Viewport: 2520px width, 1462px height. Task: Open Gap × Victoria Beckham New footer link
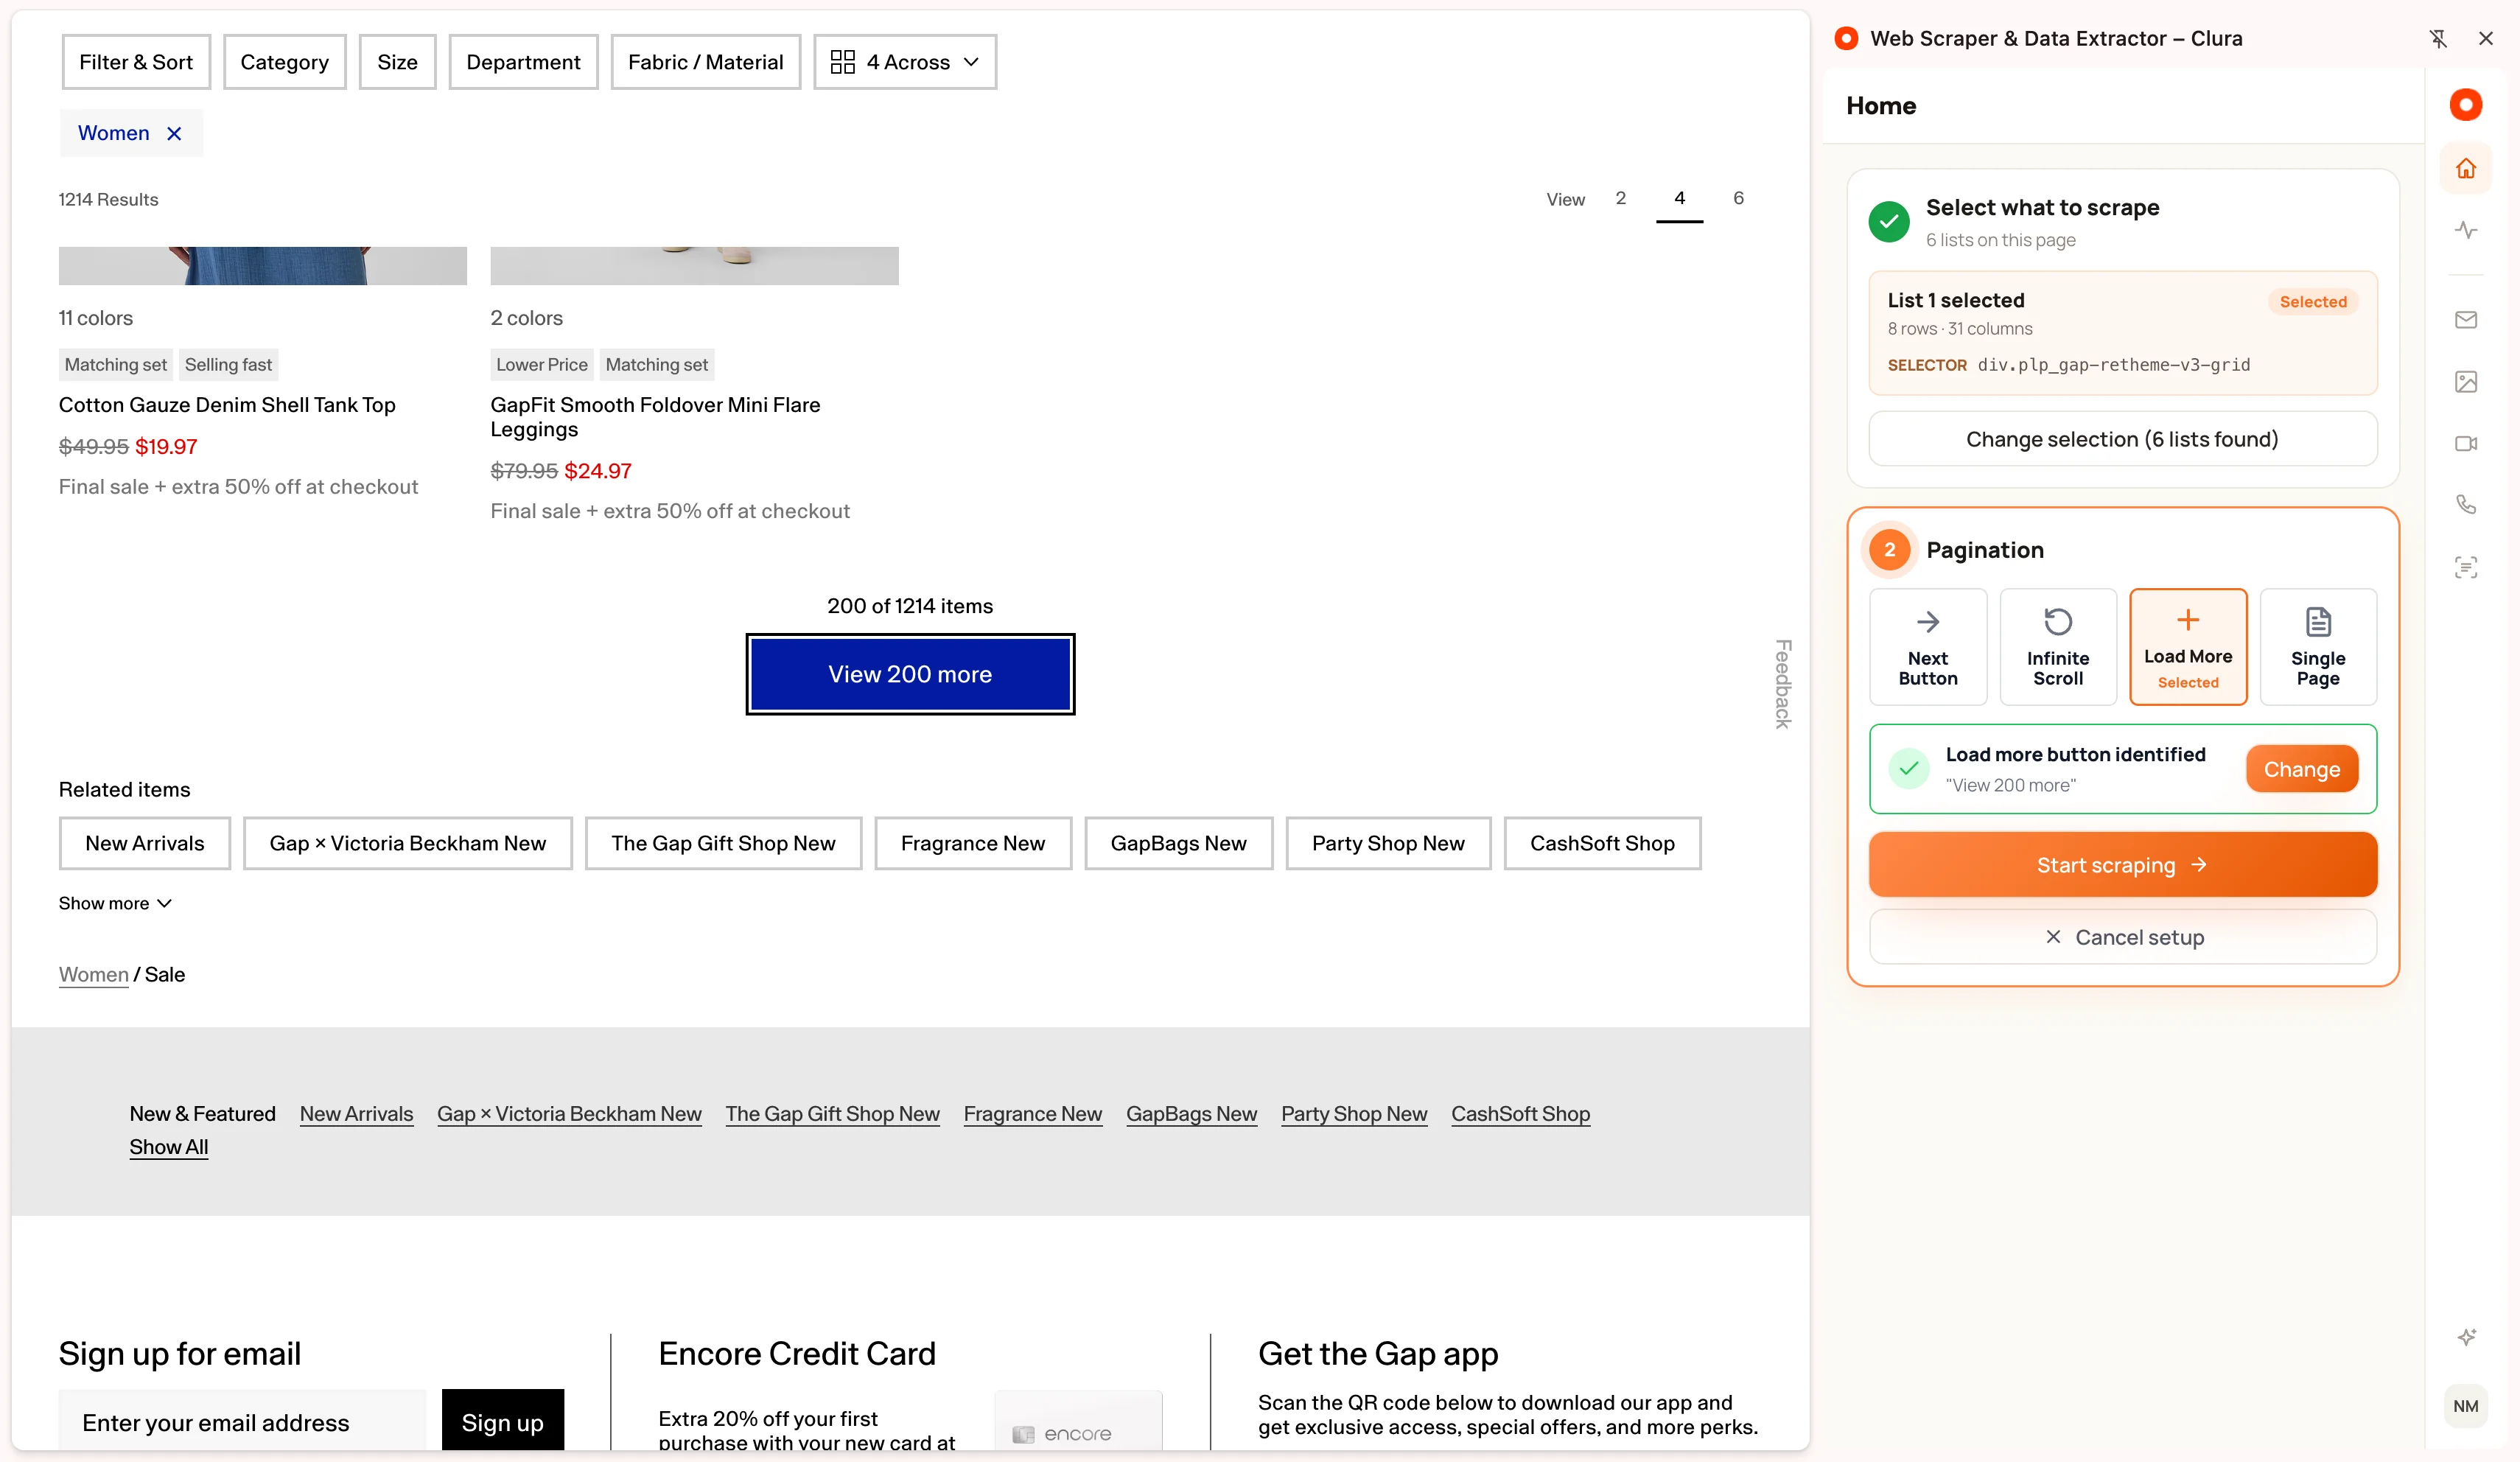click(569, 1113)
